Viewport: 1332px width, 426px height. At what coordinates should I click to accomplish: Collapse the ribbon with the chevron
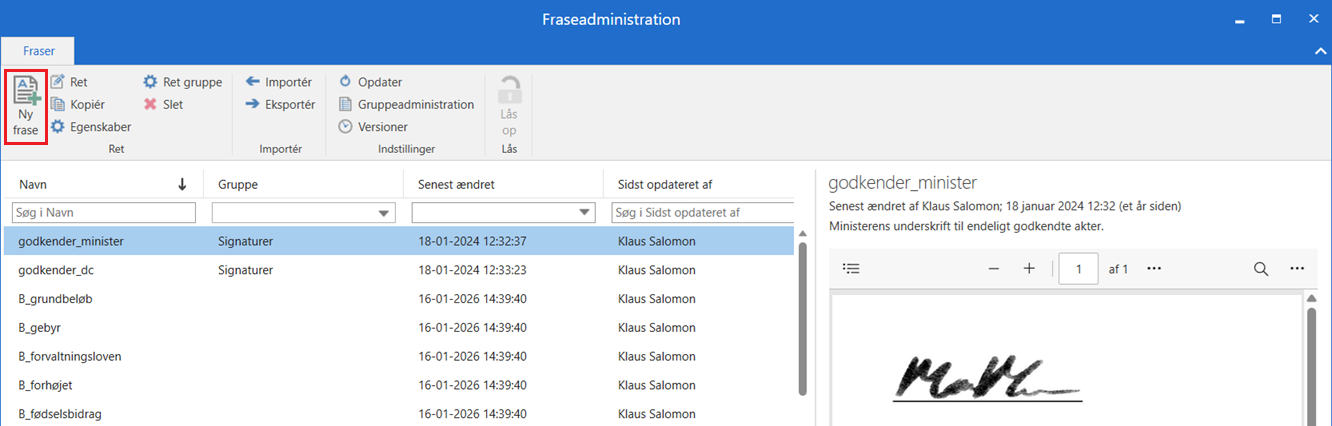click(1319, 50)
